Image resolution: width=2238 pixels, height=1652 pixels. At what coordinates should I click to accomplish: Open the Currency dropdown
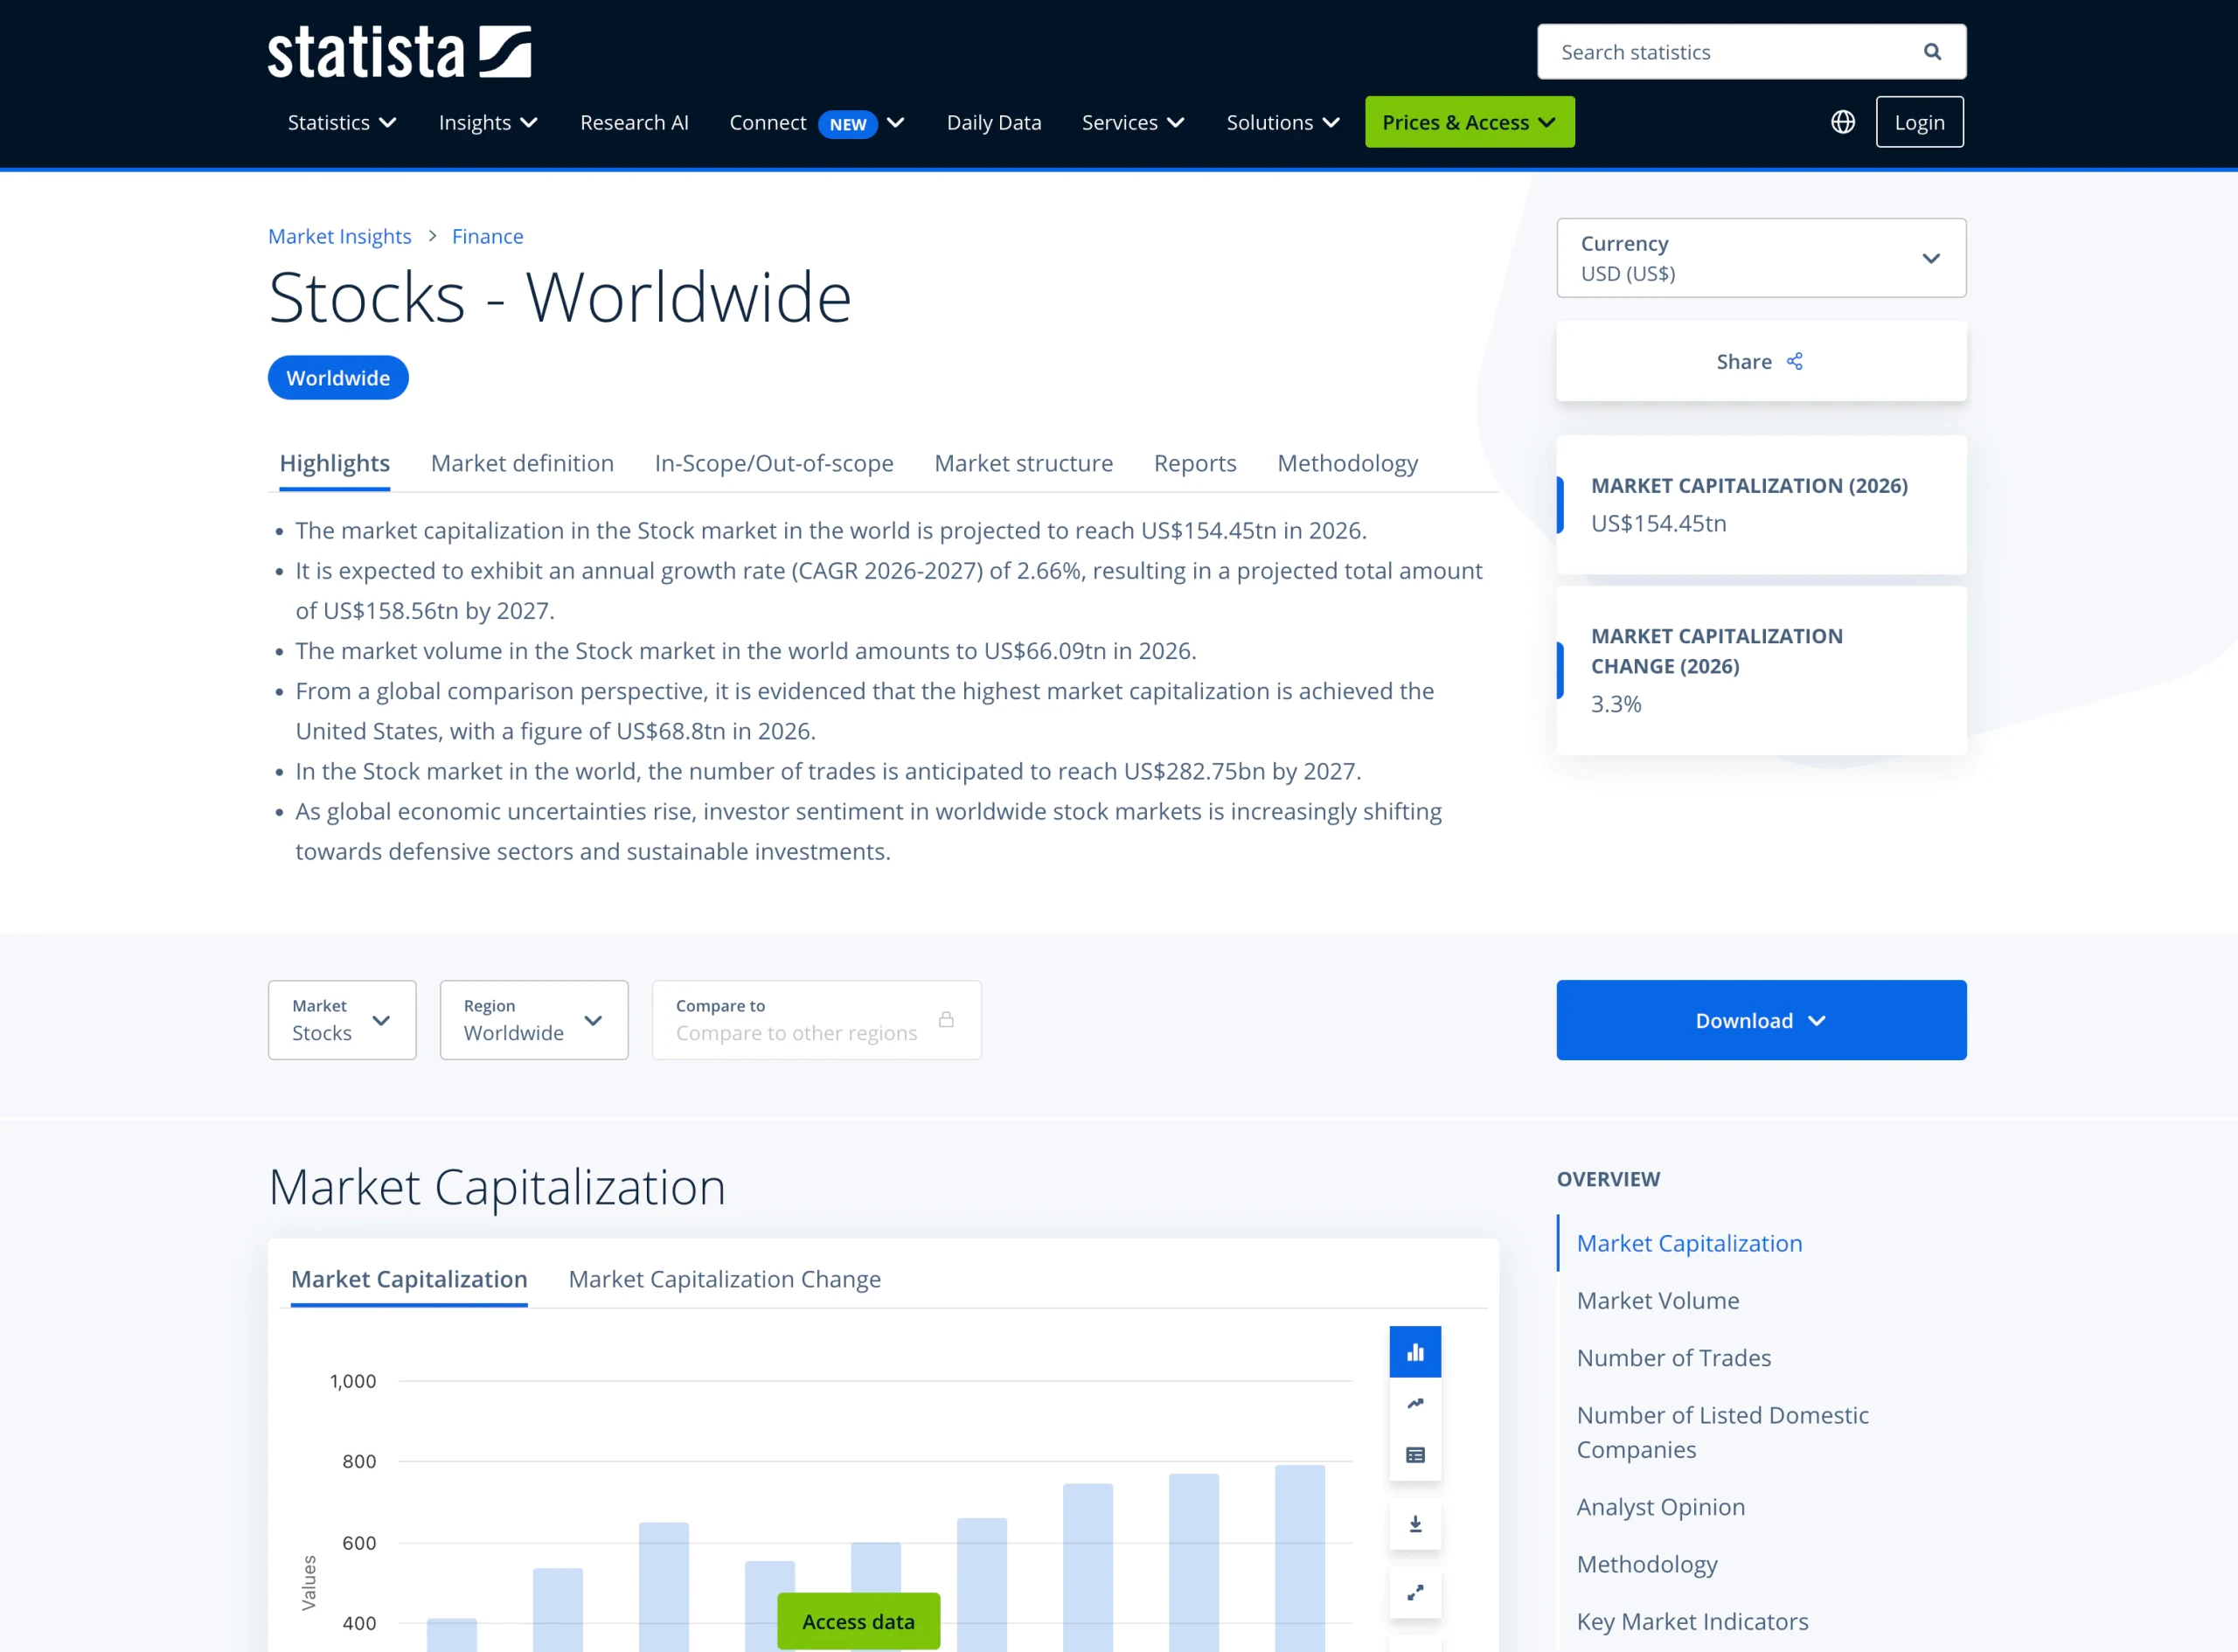[1931, 258]
